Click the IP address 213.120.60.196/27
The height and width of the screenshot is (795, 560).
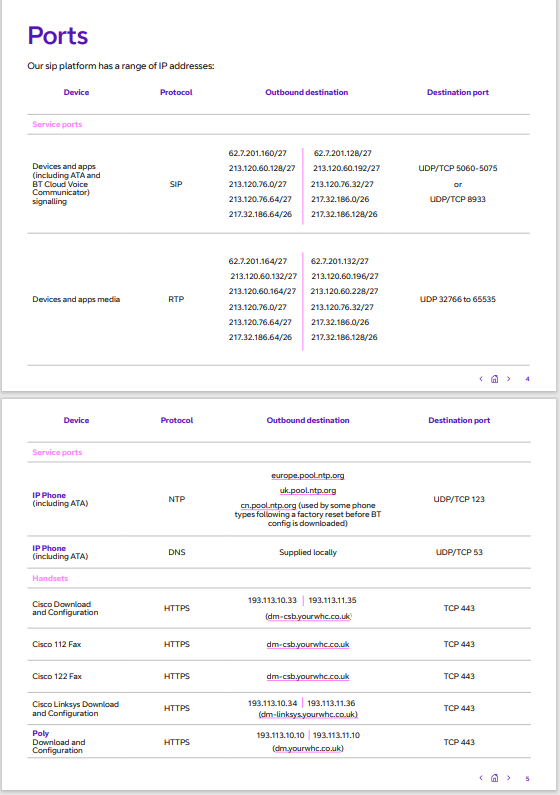coord(345,276)
